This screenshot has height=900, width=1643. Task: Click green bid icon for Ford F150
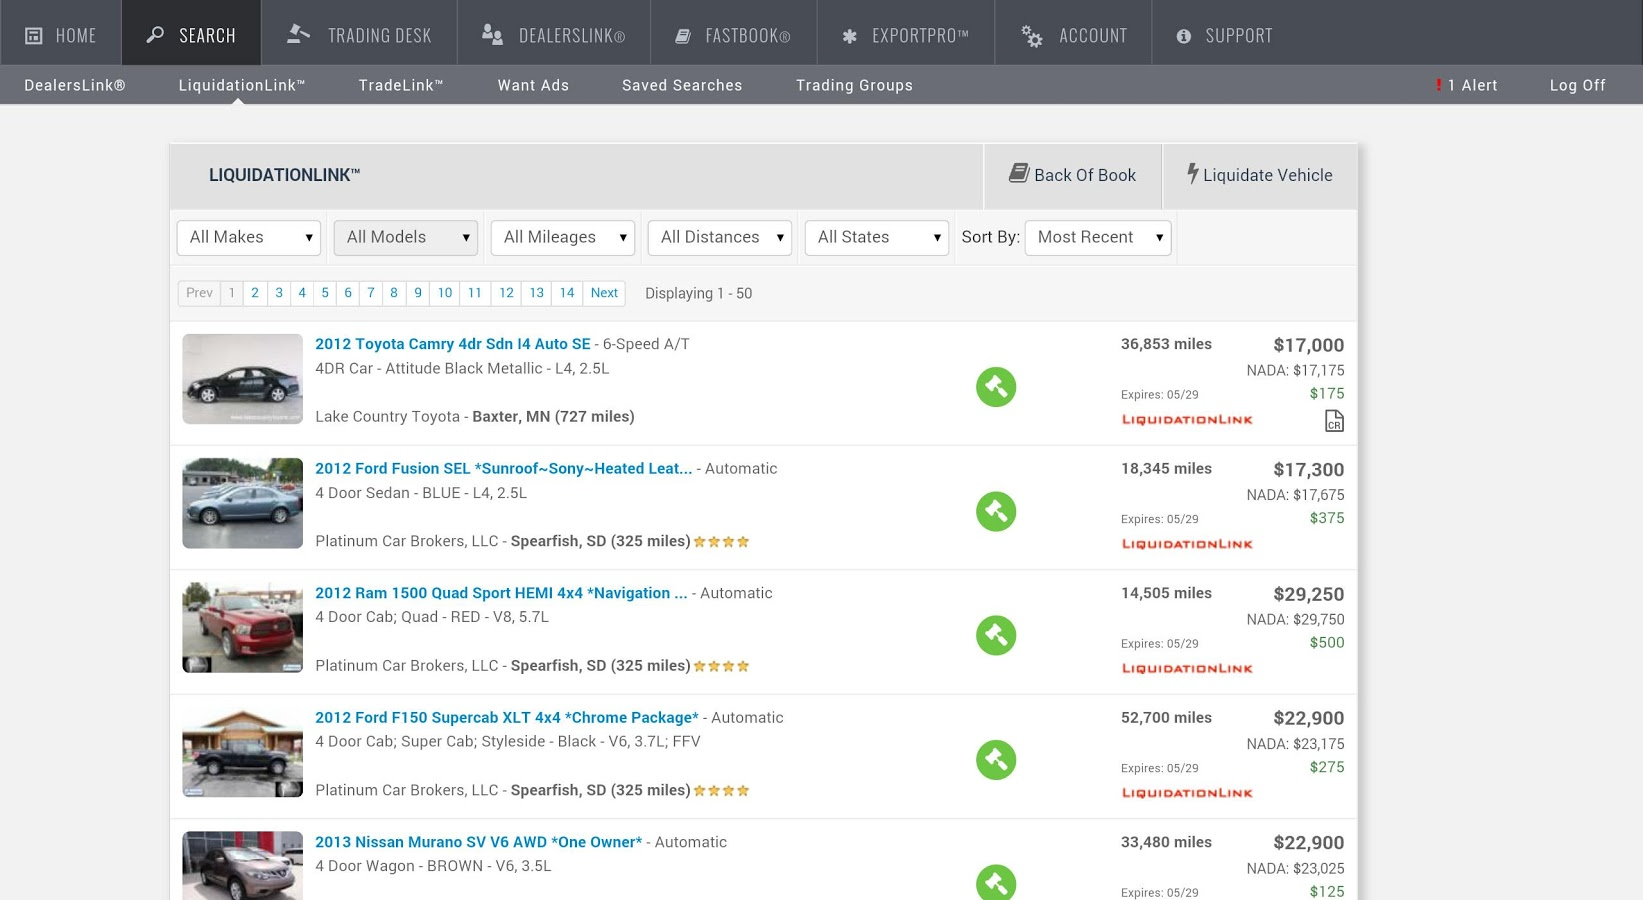[996, 760]
